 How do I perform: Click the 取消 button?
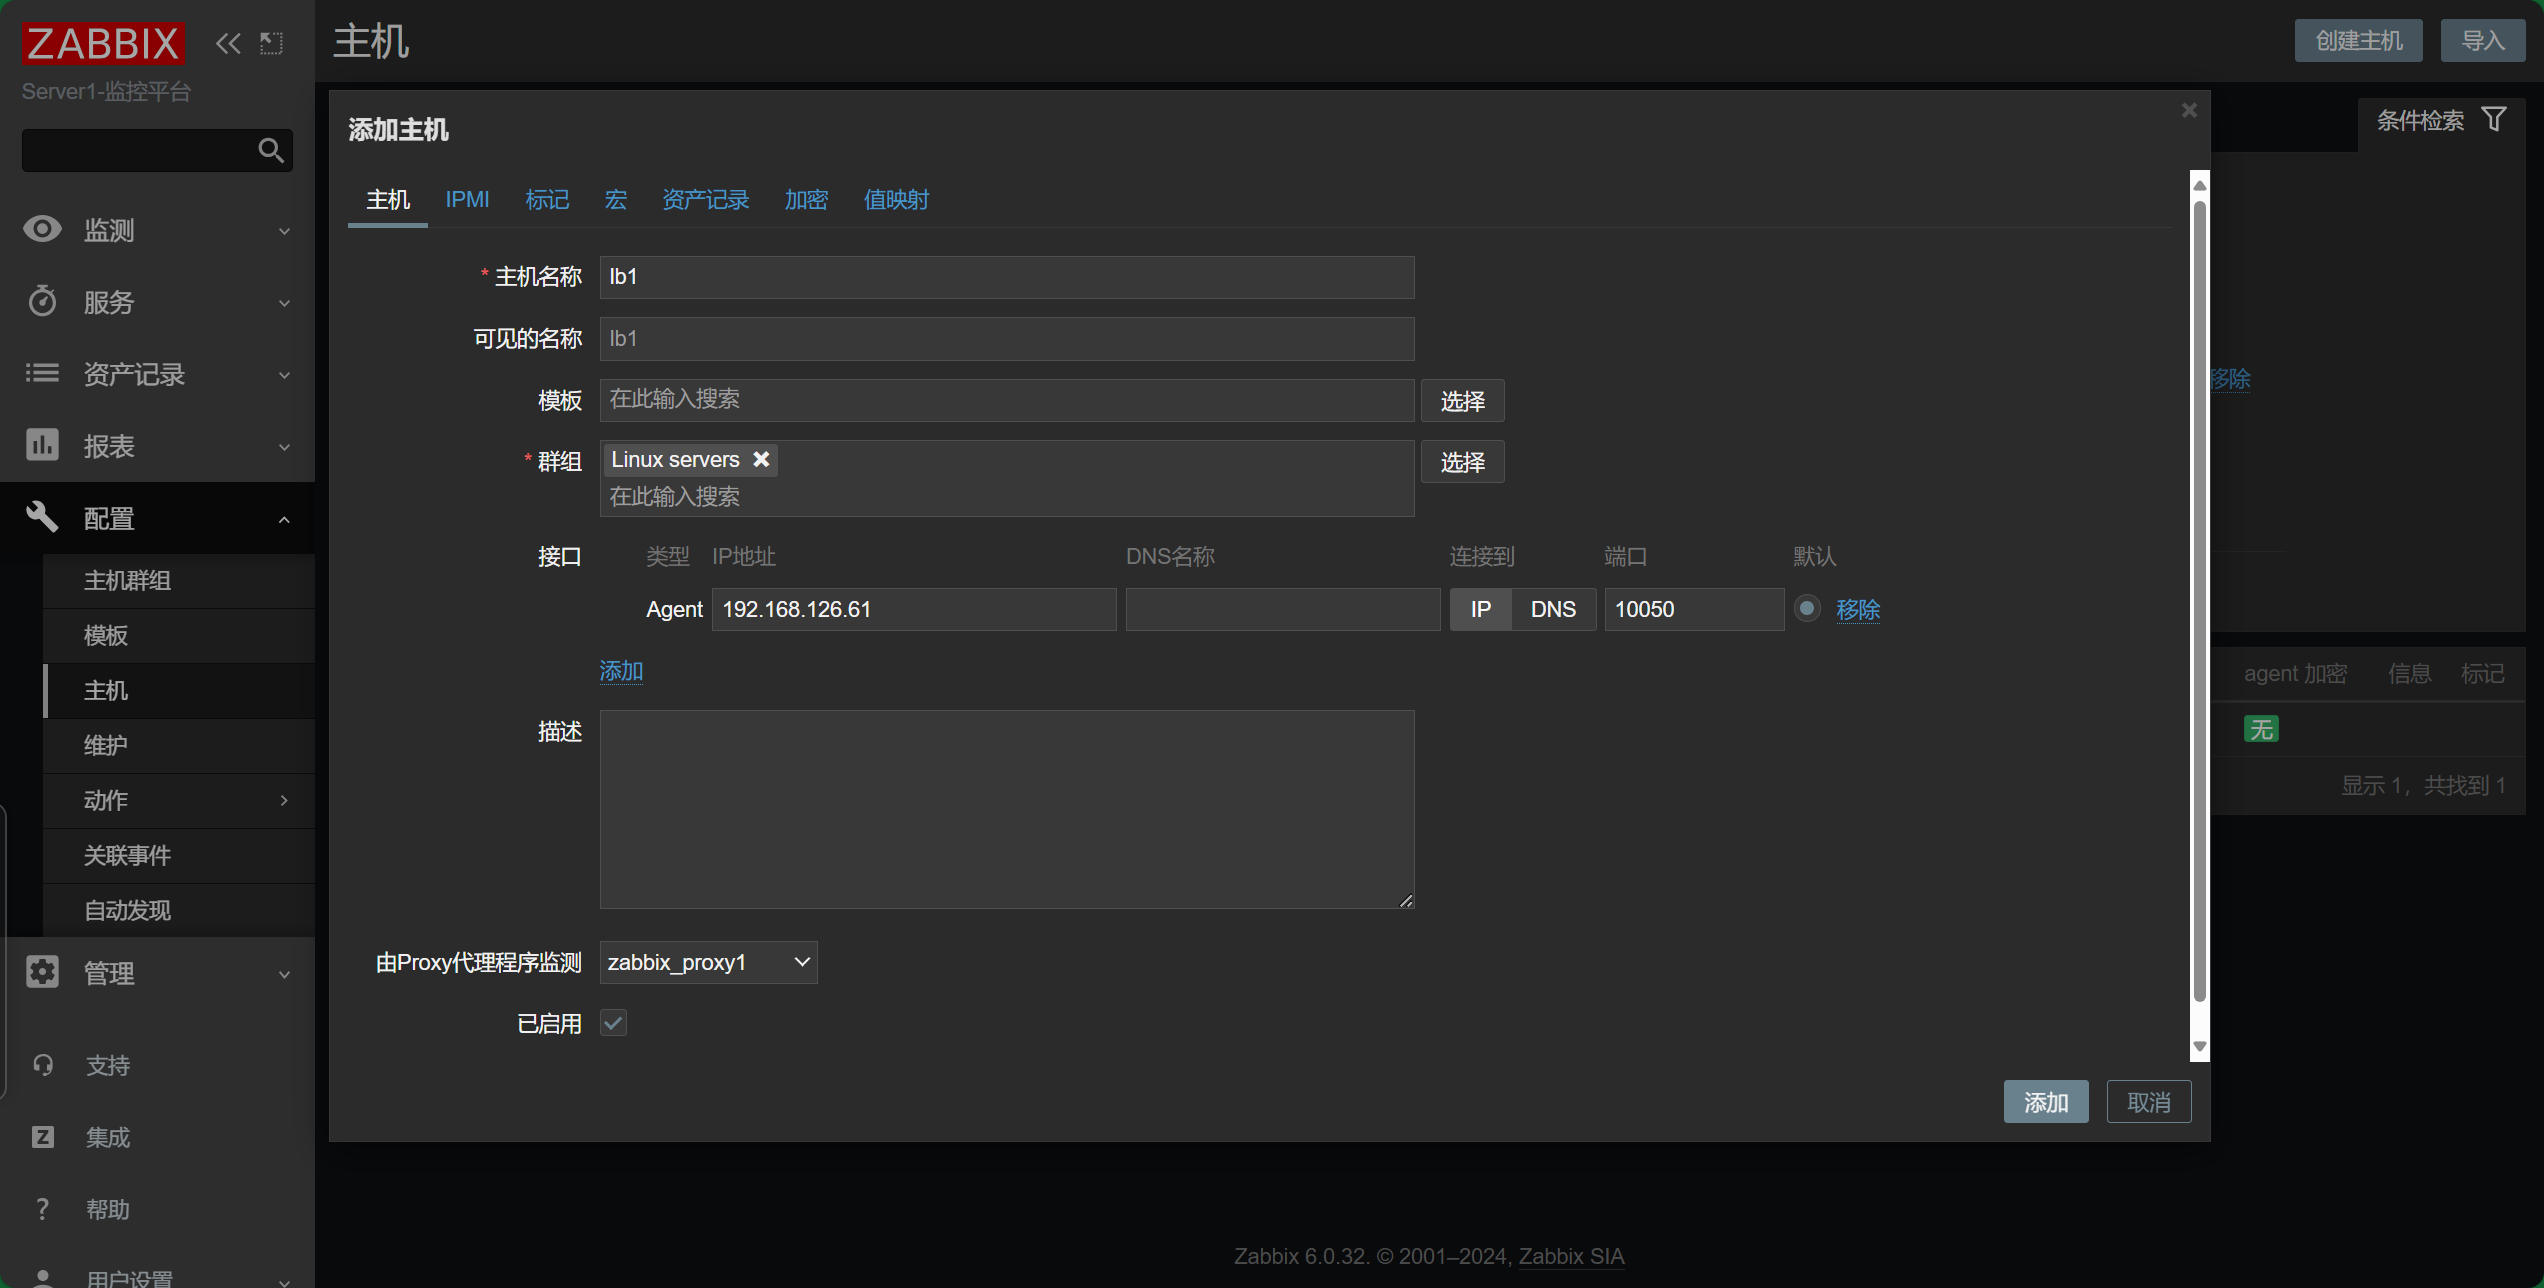click(x=2149, y=1102)
